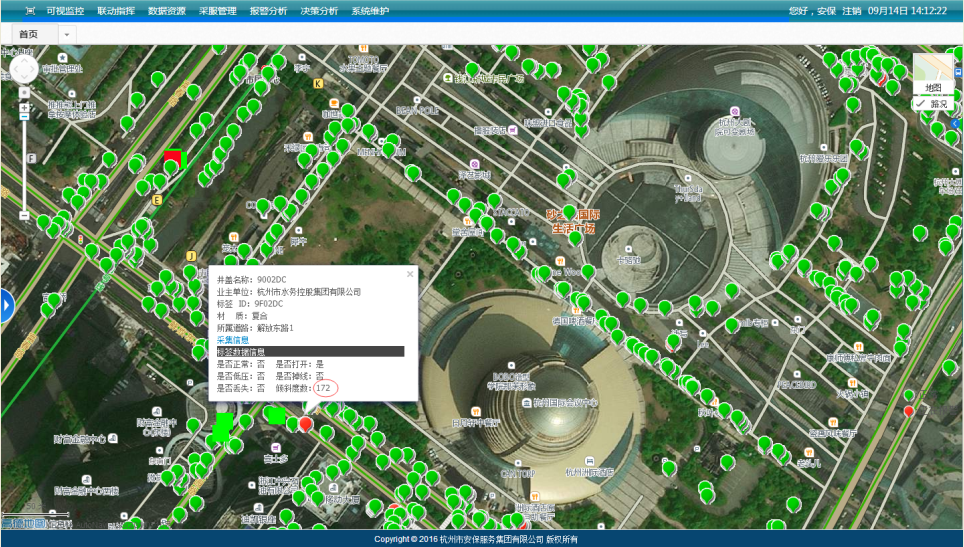Click the red square alarm marker
This screenshot has height=547, width=964.
(x=173, y=159)
